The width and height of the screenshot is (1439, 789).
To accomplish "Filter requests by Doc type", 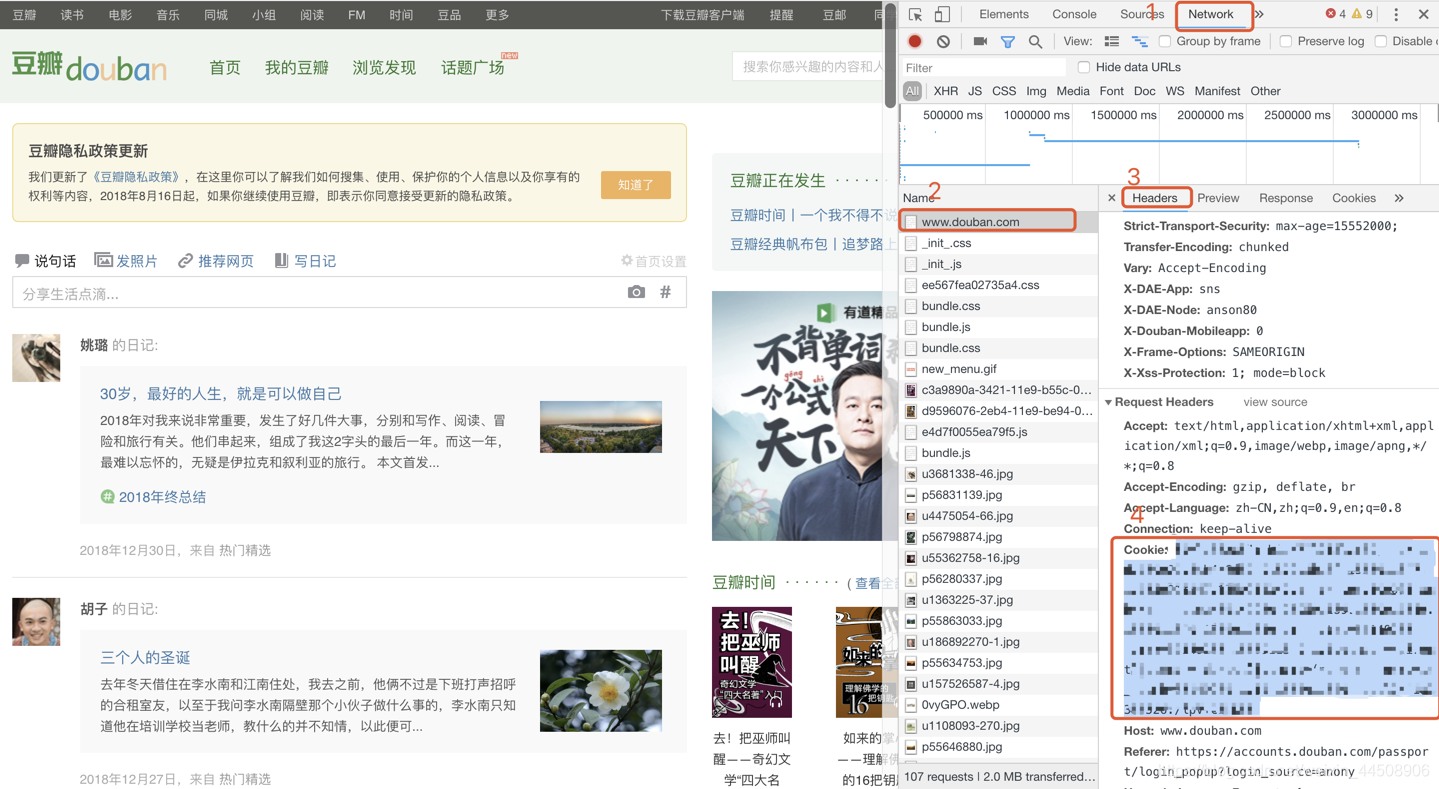I will click(x=1145, y=91).
